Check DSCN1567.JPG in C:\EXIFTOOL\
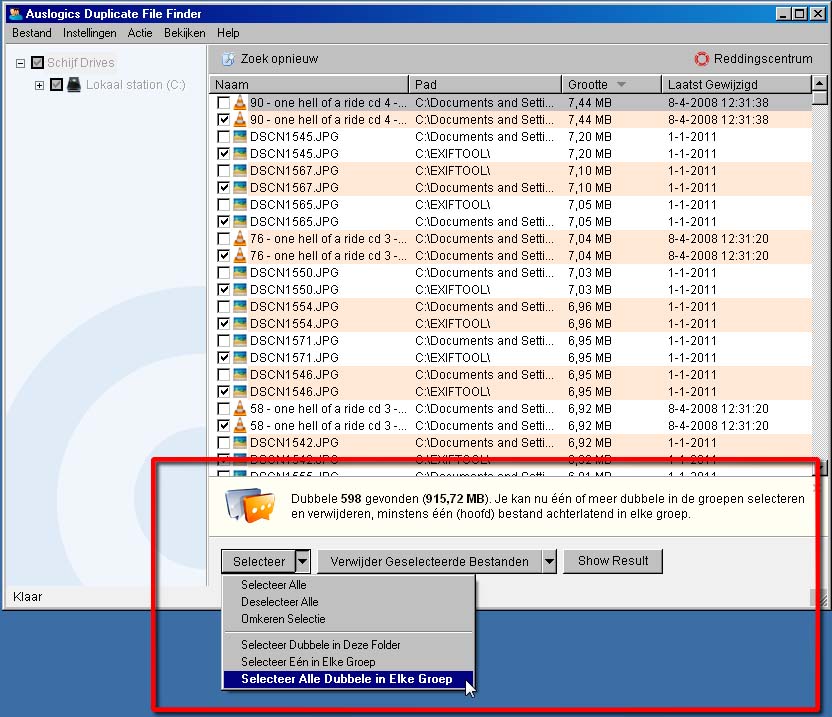Viewport: 832px width, 717px height. (x=223, y=170)
